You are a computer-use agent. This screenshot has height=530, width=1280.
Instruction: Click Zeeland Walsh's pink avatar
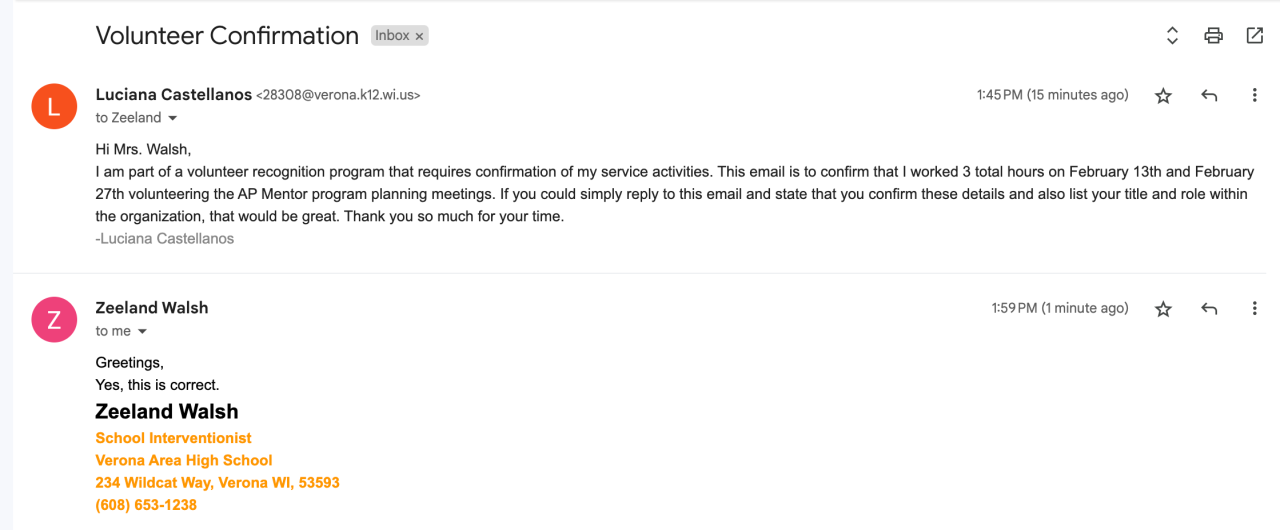pos(54,319)
